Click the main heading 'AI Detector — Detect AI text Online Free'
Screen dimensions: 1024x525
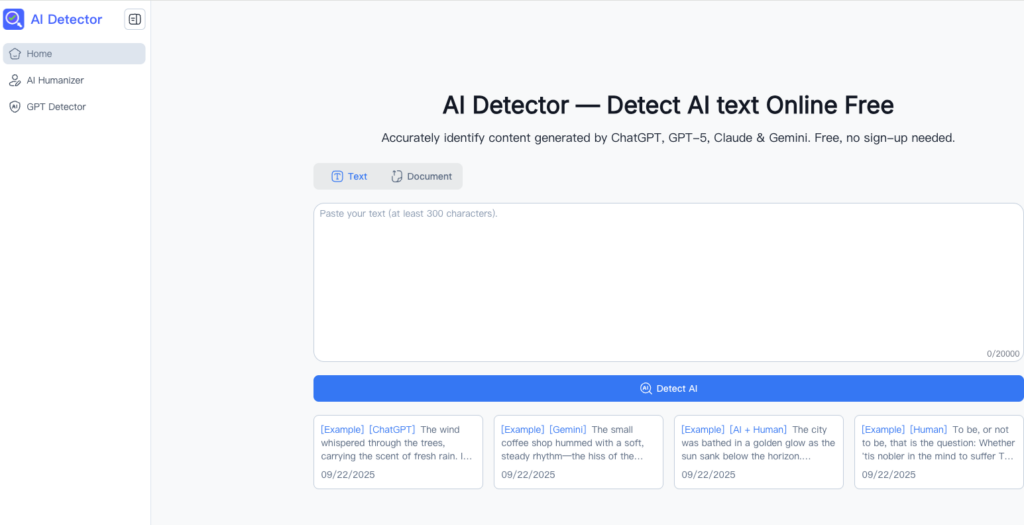coord(668,105)
